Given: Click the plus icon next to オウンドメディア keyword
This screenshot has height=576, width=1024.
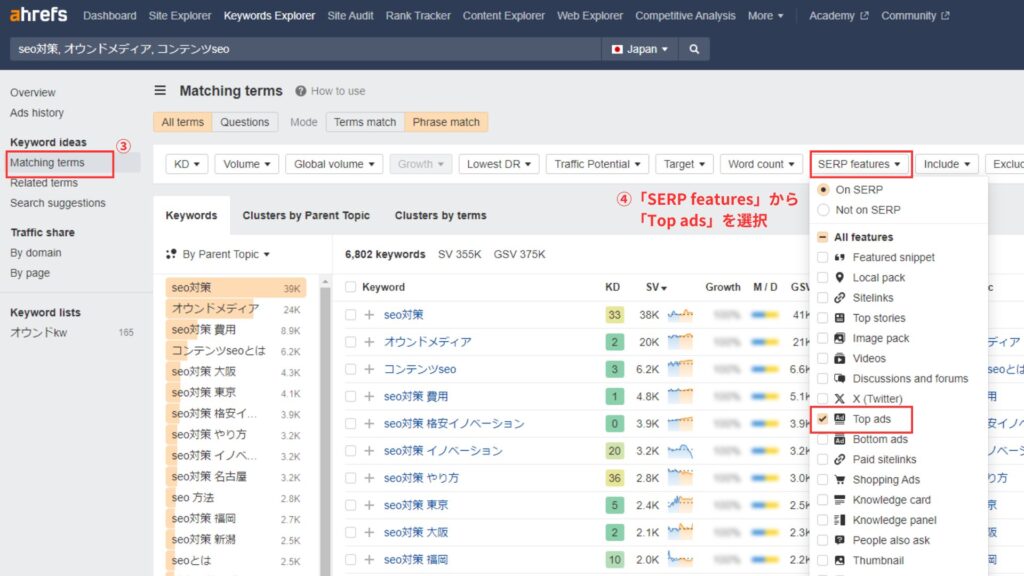Looking at the screenshot, I should click(x=369, y=342).
